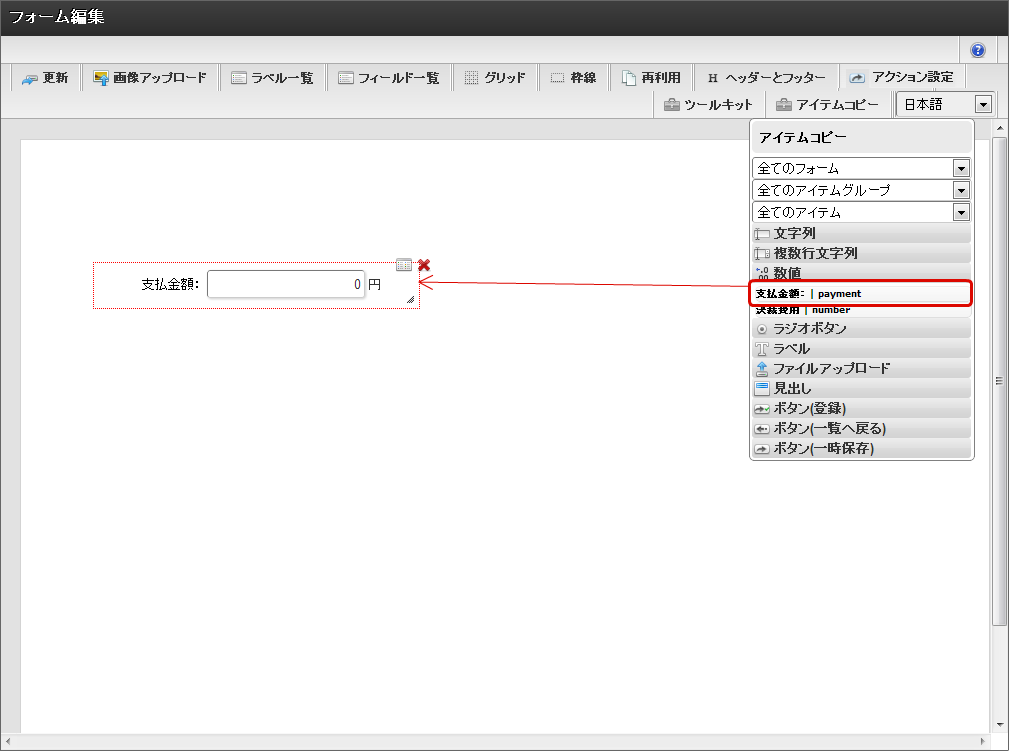Select the 支払金額 payment item
1009x751 pixels.
(860, 293)
